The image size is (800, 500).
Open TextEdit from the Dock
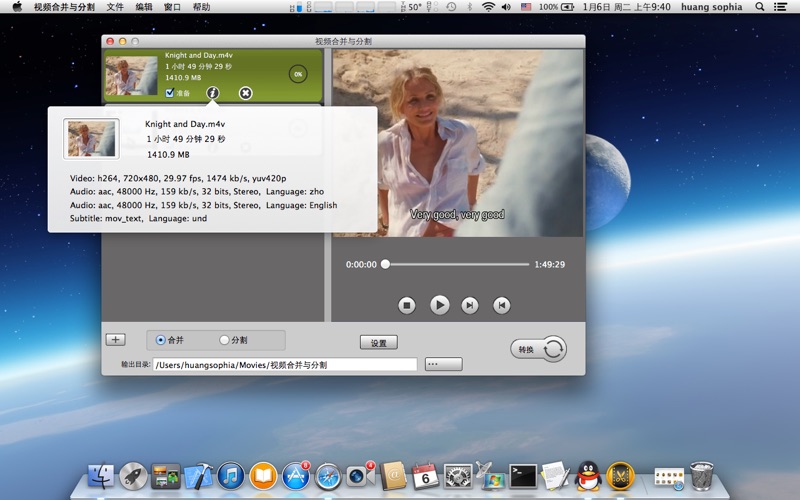coord(556,476)
